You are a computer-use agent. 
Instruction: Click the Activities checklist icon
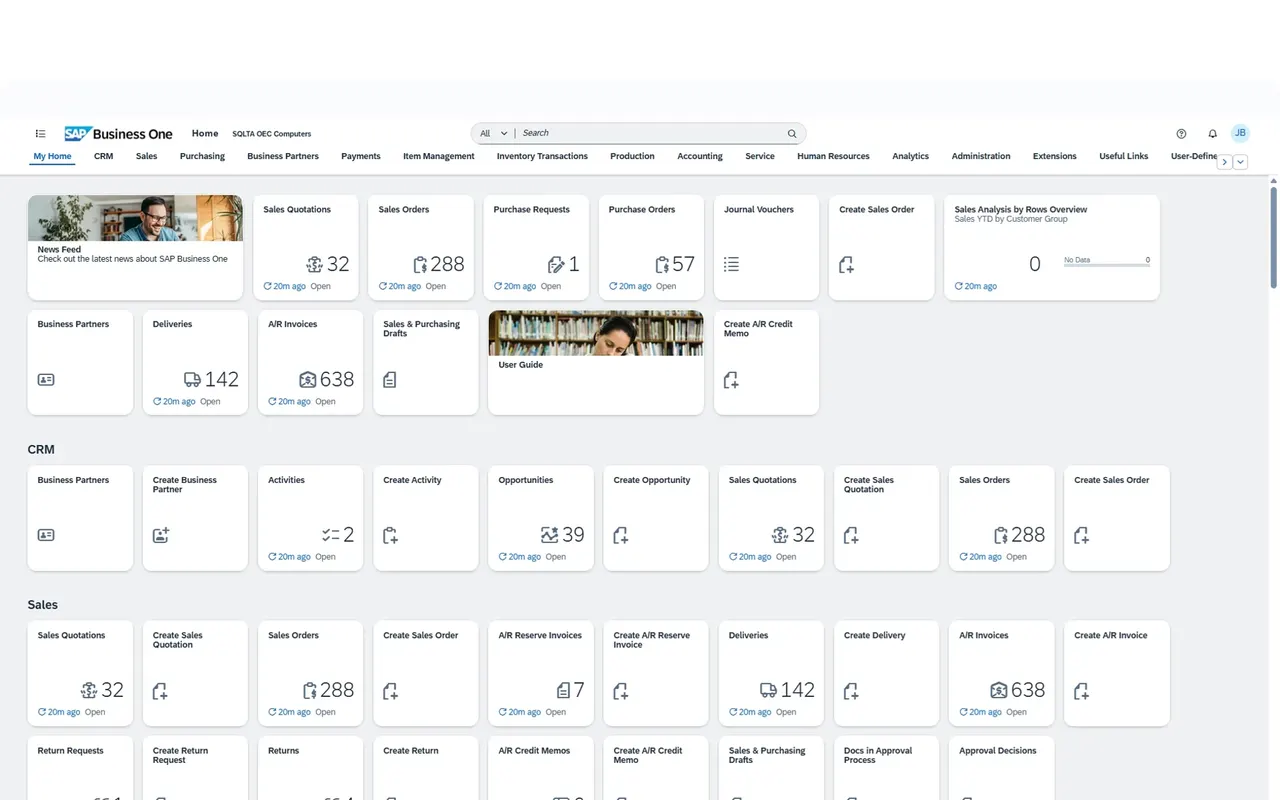coord(331,535)
